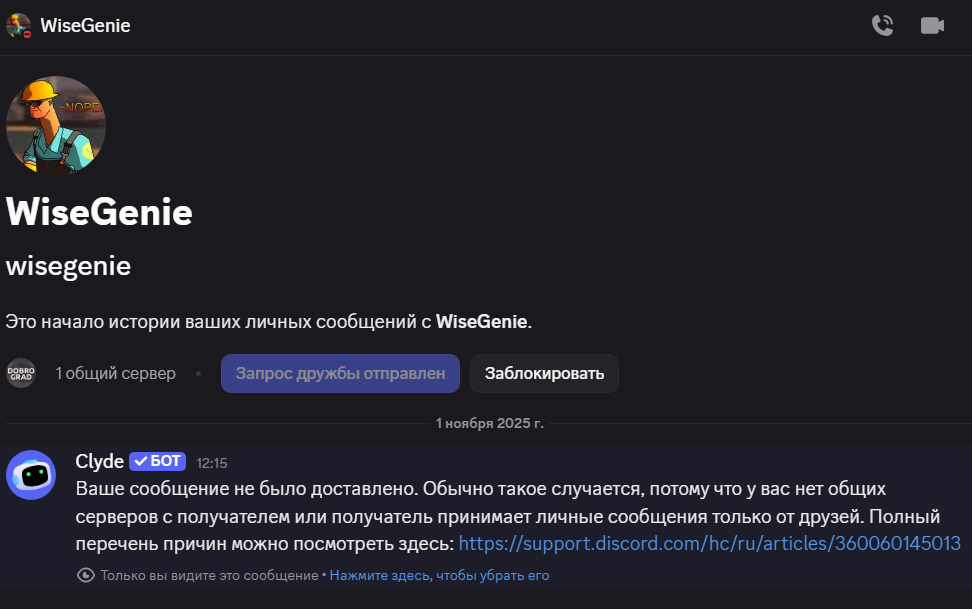Open the support.discord.com article link
The image size is (972, 609).
pyautogui.click(x=709, y=544)
